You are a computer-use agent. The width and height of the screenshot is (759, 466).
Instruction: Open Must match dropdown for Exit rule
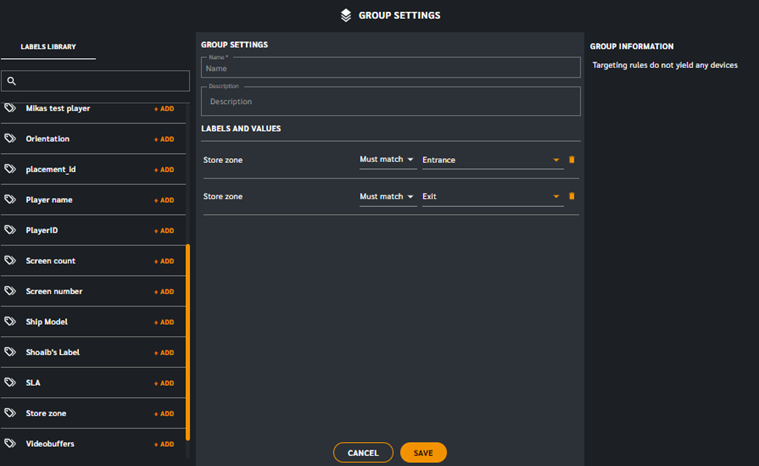[x=387, y=196]
